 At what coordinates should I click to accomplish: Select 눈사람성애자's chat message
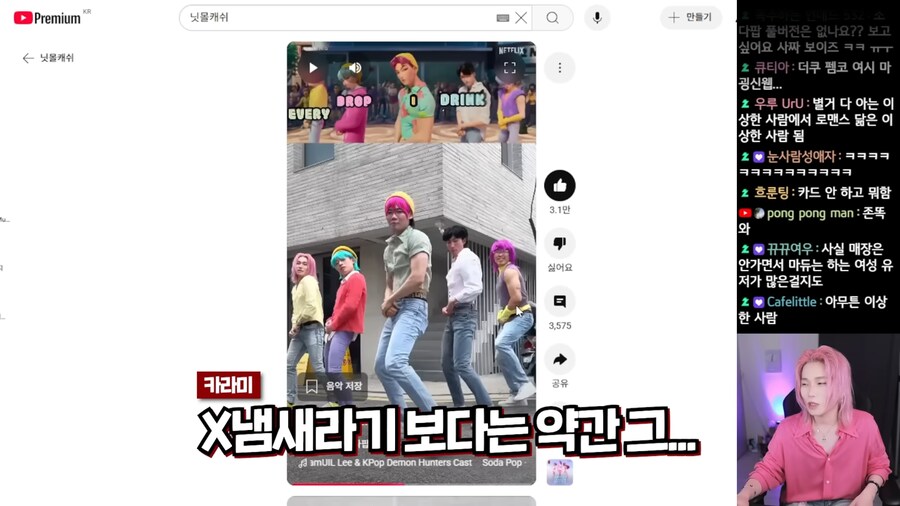(x=815, y=164)
